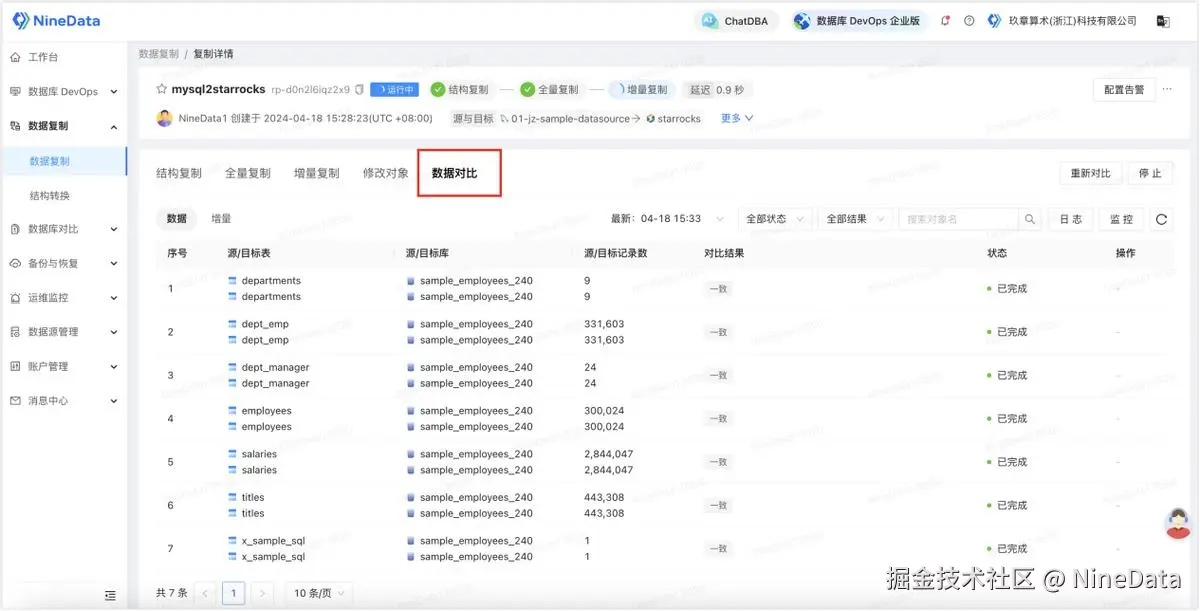Screen dimensions: 1200x611
Task: Click the 运行中 status badge
Action: point(395,89)
